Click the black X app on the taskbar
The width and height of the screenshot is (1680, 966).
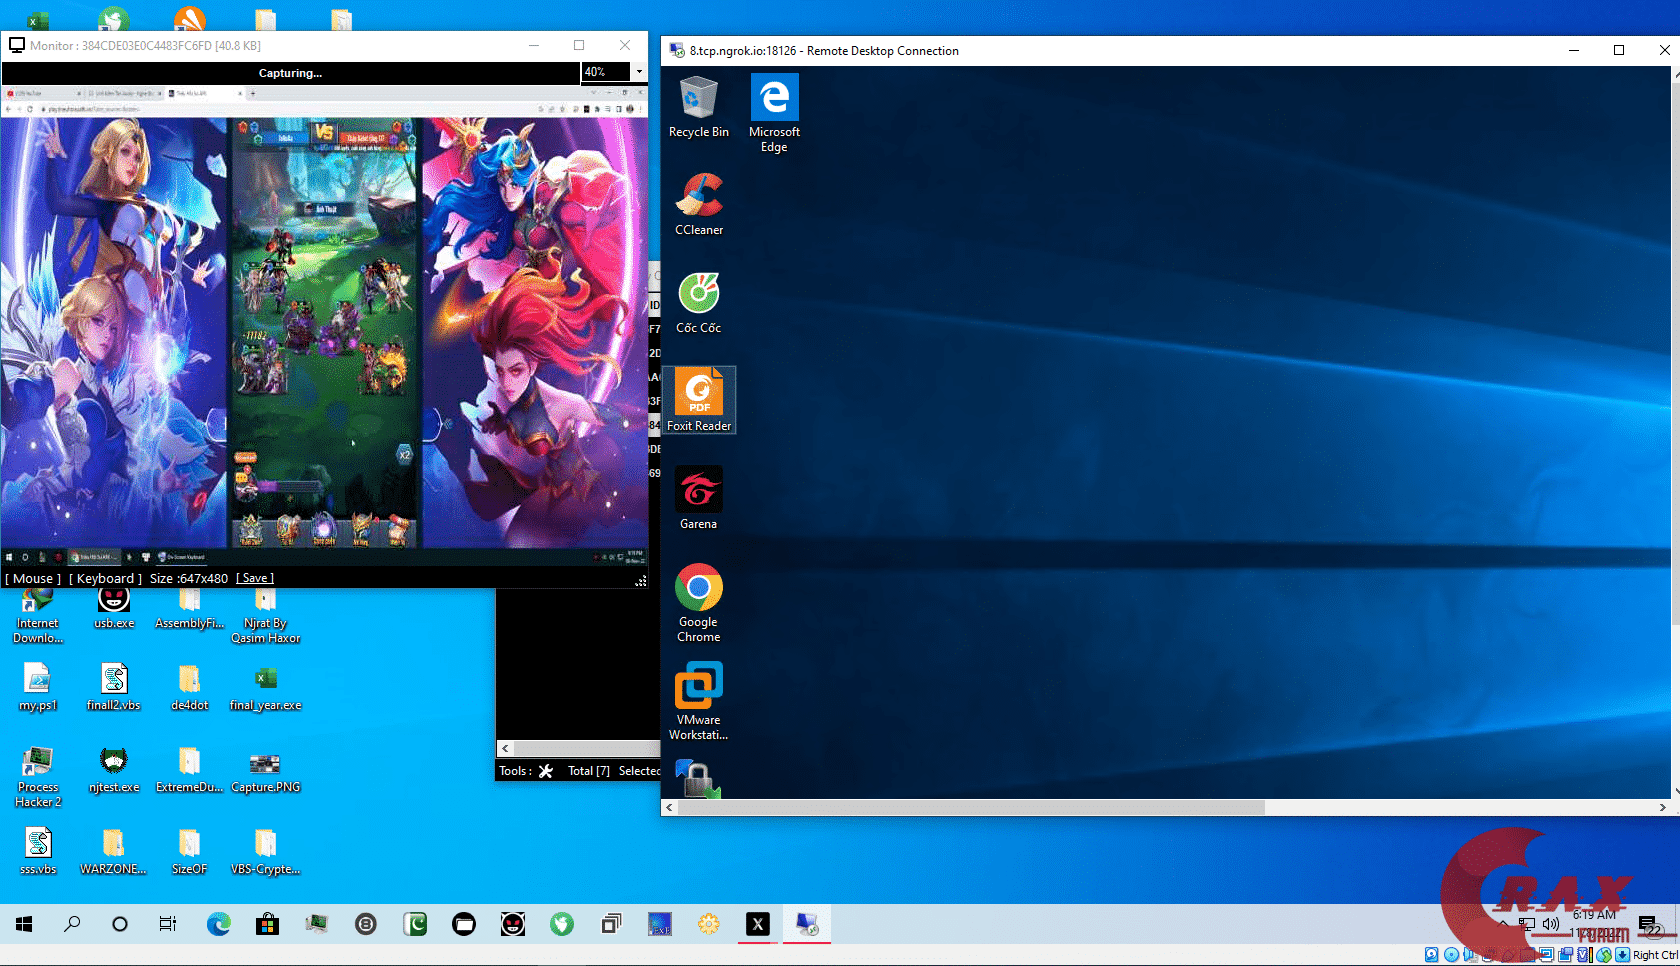[758, 924]
